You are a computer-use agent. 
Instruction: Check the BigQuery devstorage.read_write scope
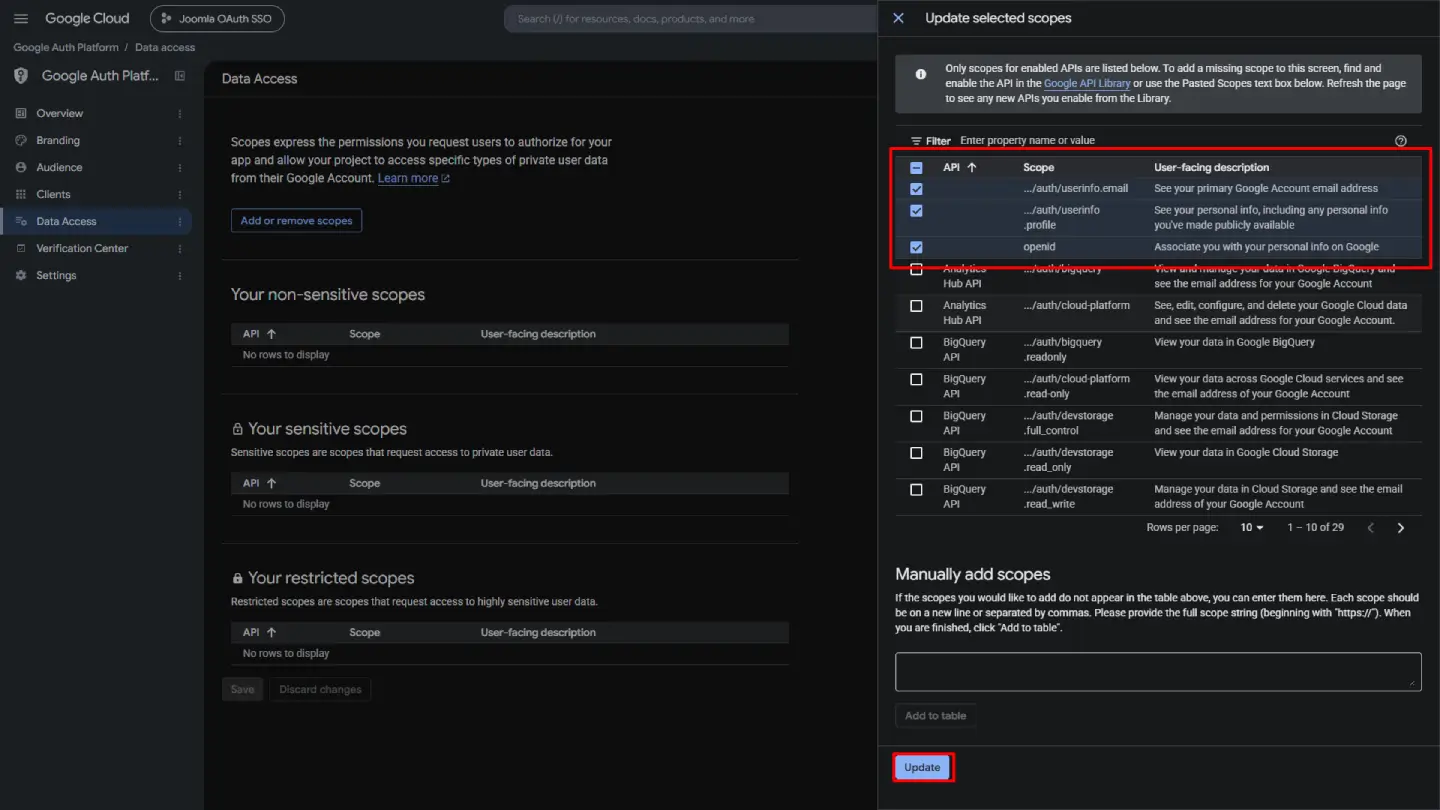(916, 490)
